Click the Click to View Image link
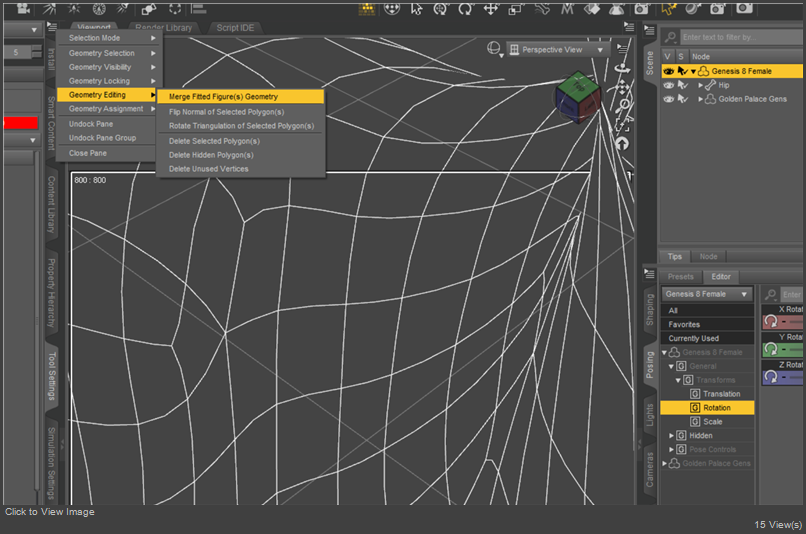Screen dimensions: 806x534 50,512
